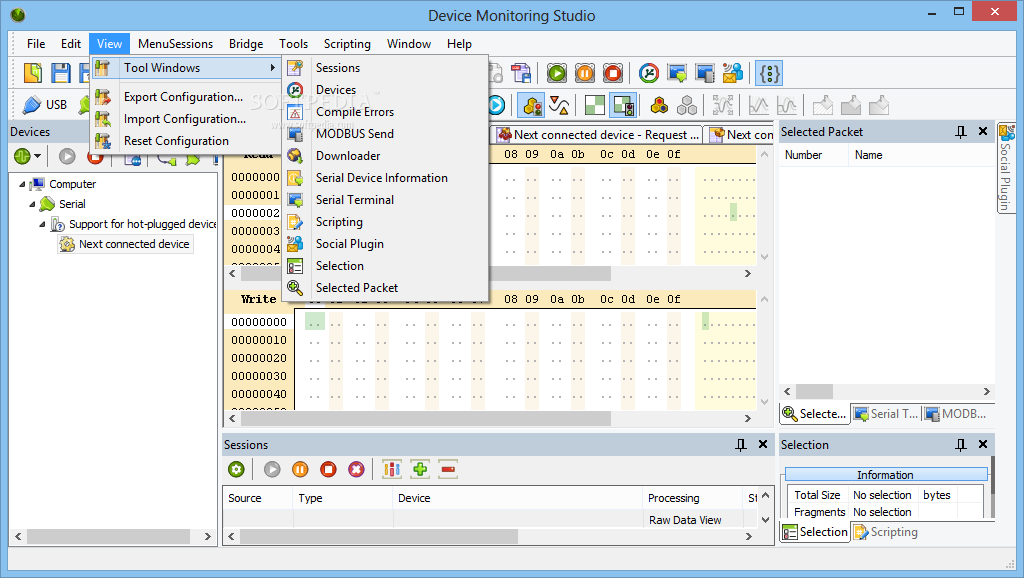
Task: Choose Export Configuration... menu entry
Action: [184, 97]
